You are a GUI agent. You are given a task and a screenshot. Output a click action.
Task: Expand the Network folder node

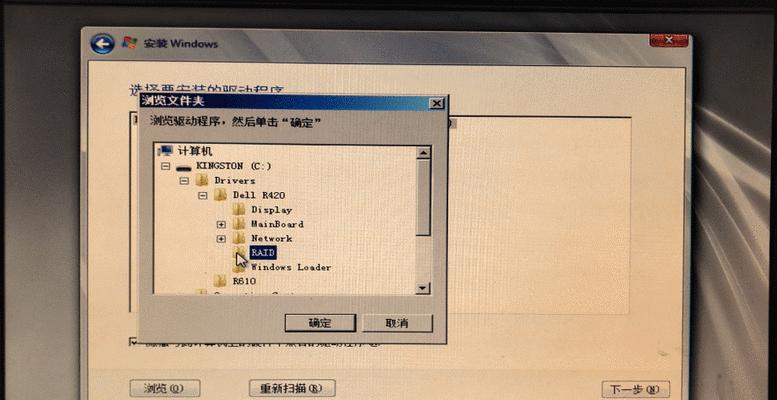coord(221,239)
